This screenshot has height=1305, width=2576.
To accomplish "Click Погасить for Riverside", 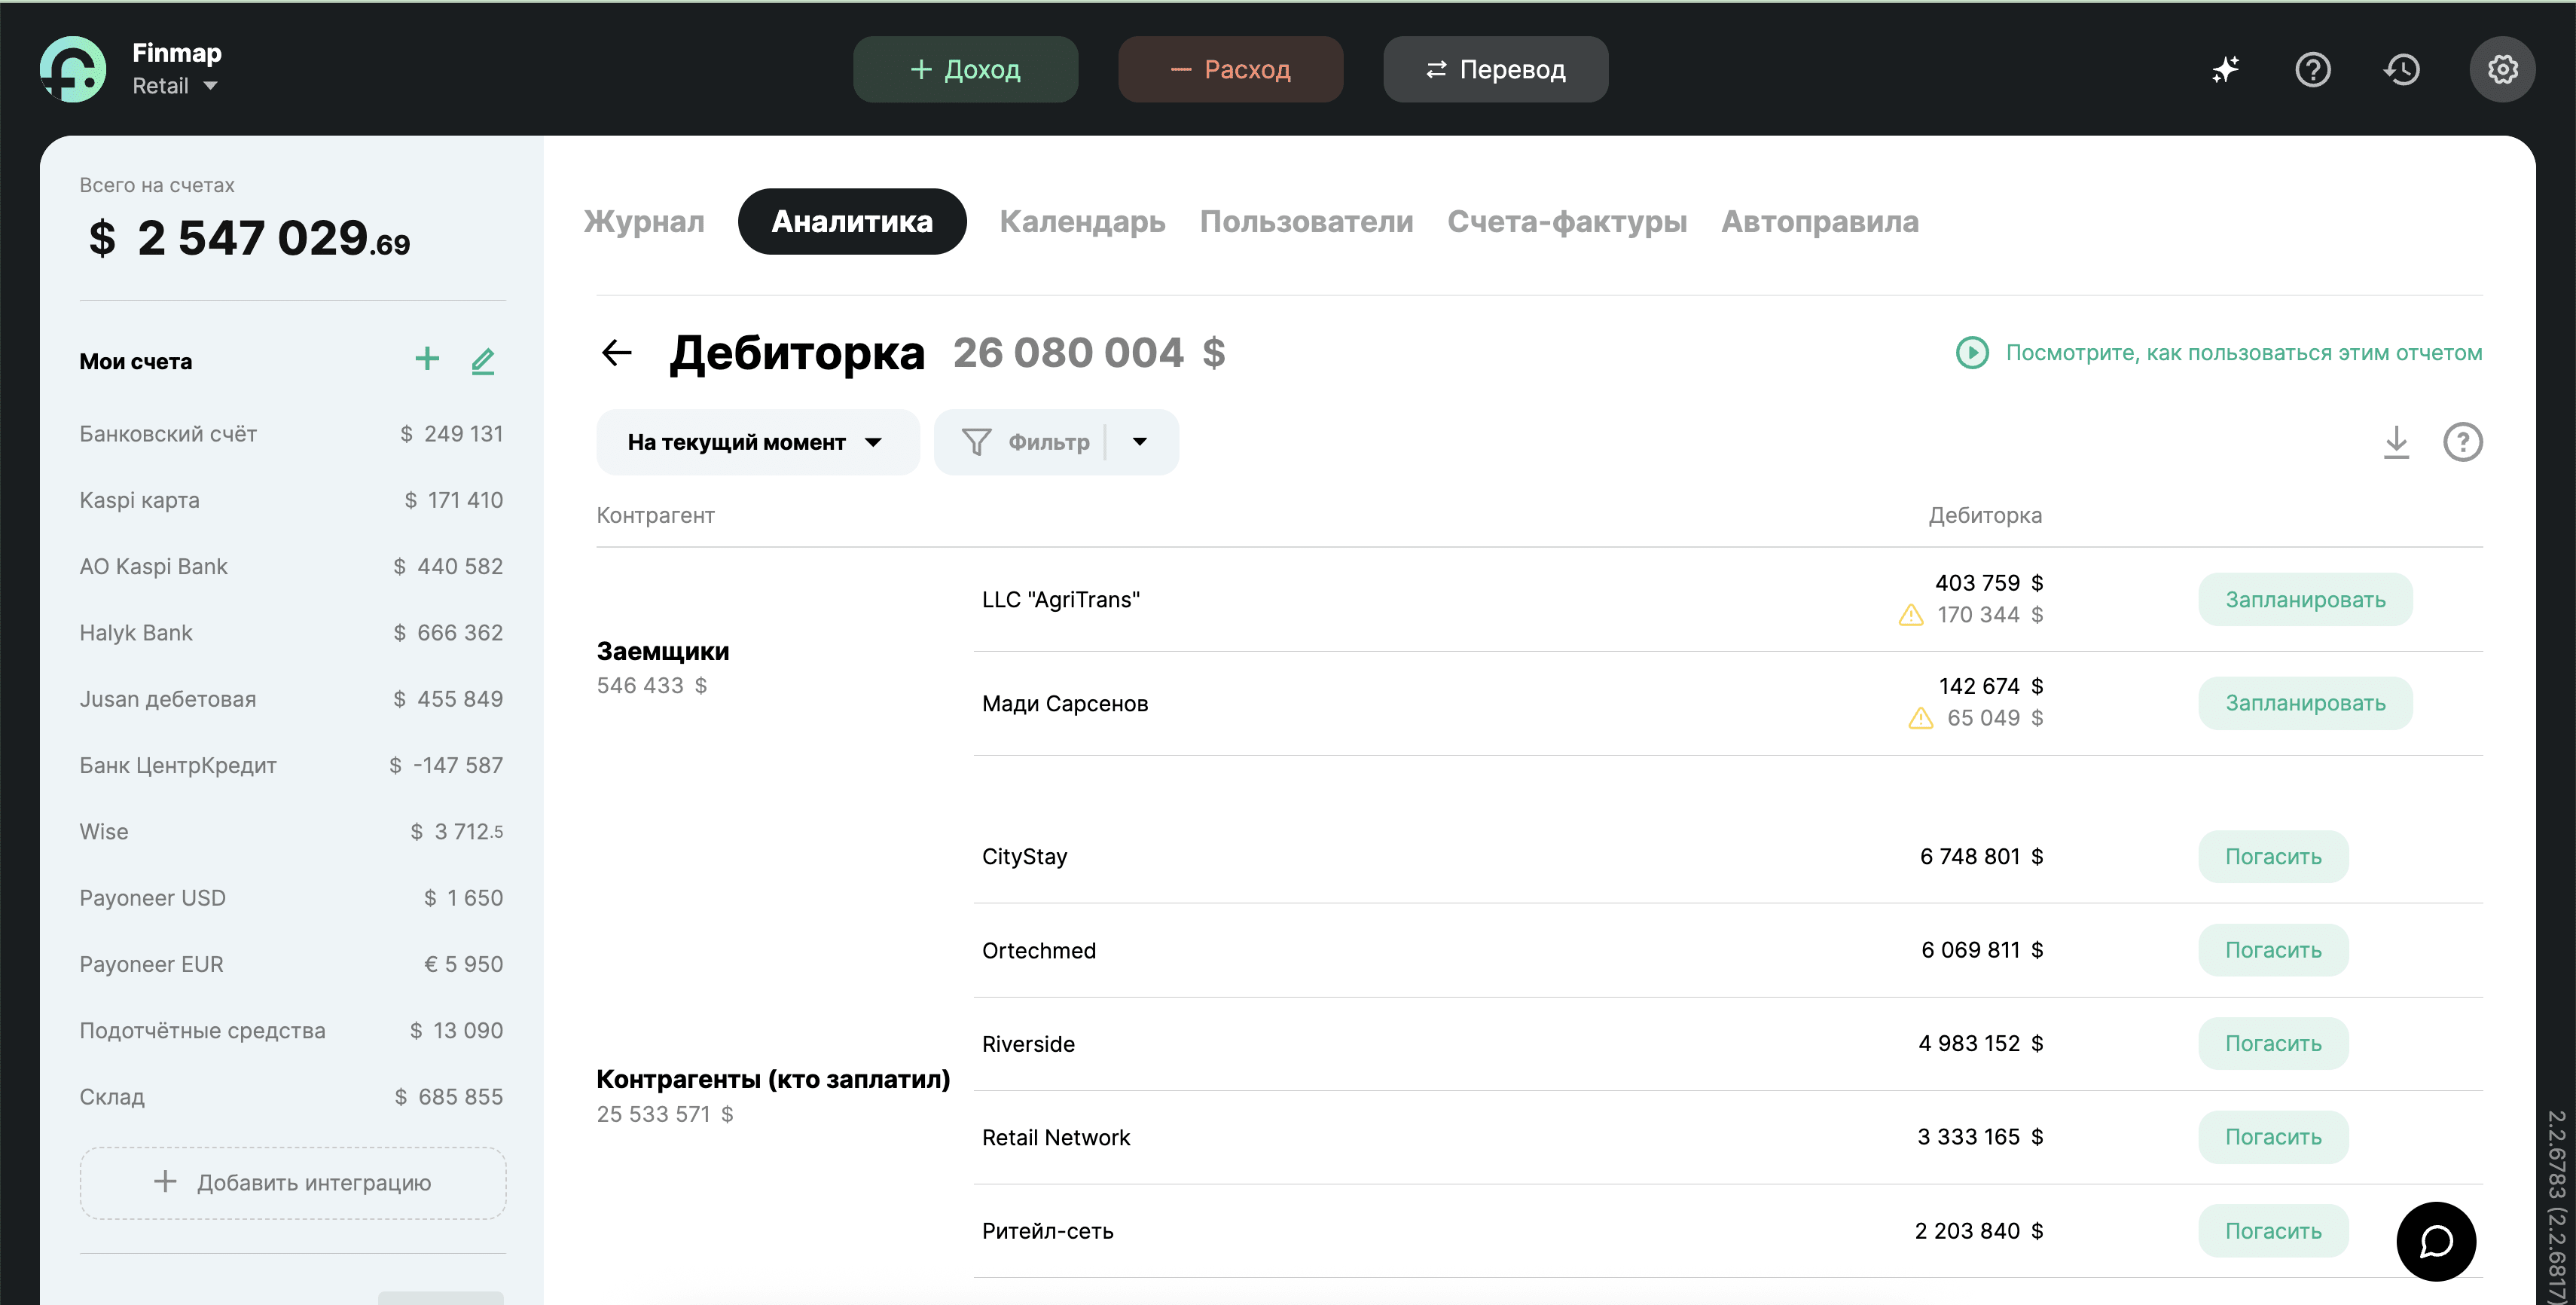I will pyautogui.click(x=2273, y=1043).
